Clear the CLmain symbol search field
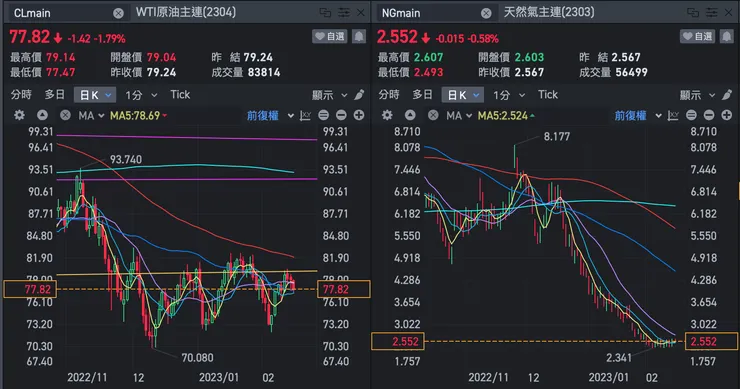This screenshot has height=389, width=740. [x=118, y=13]
